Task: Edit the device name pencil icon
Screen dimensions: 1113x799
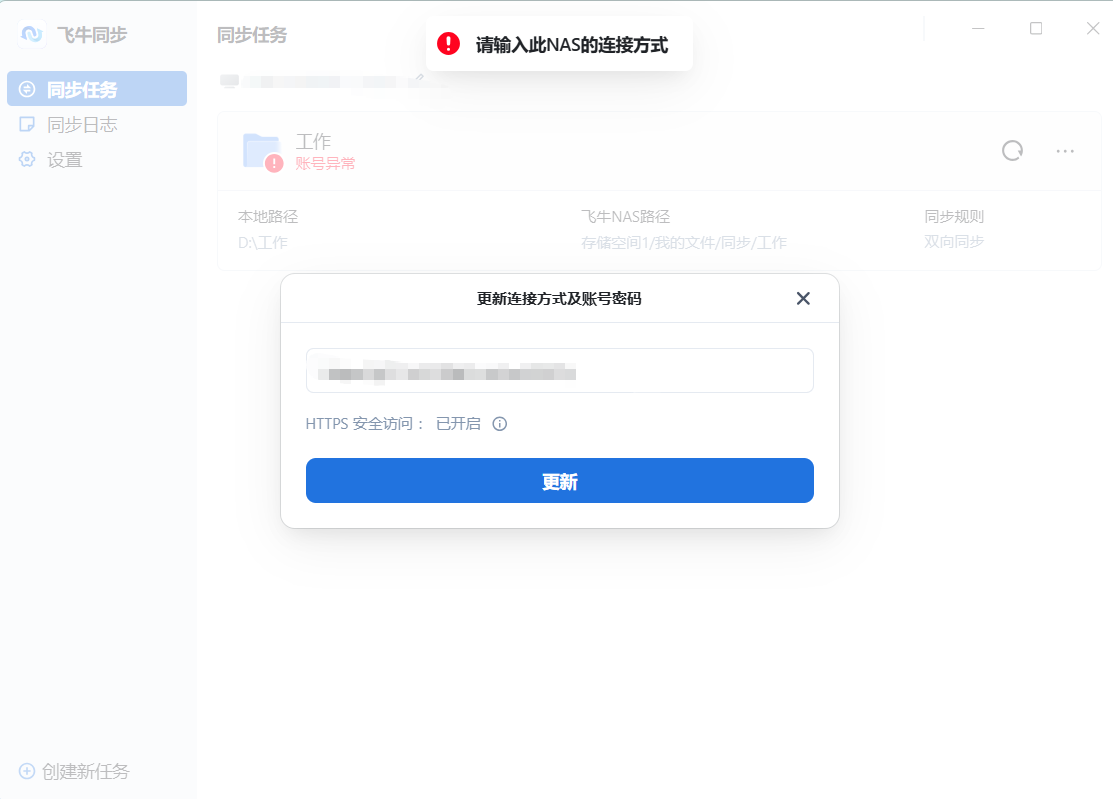Action: [x=420, y=77]
